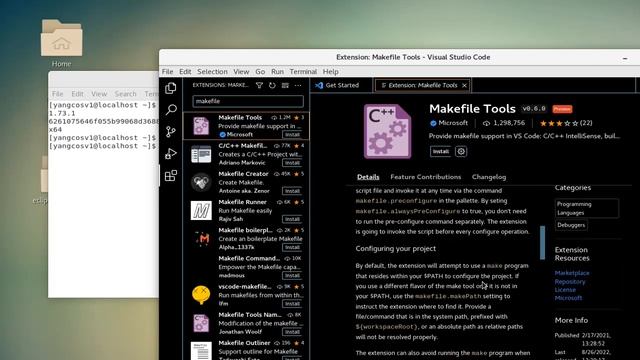Clear extensions search results icon
This screenshot has width=640, height=360.
coord(285,85)
